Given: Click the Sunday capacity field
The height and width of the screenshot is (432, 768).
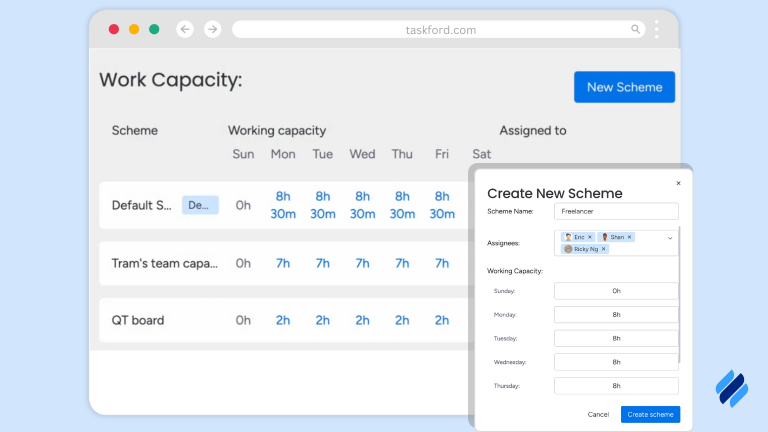Looking at the screenshot, I should click(x=616, y=291).
